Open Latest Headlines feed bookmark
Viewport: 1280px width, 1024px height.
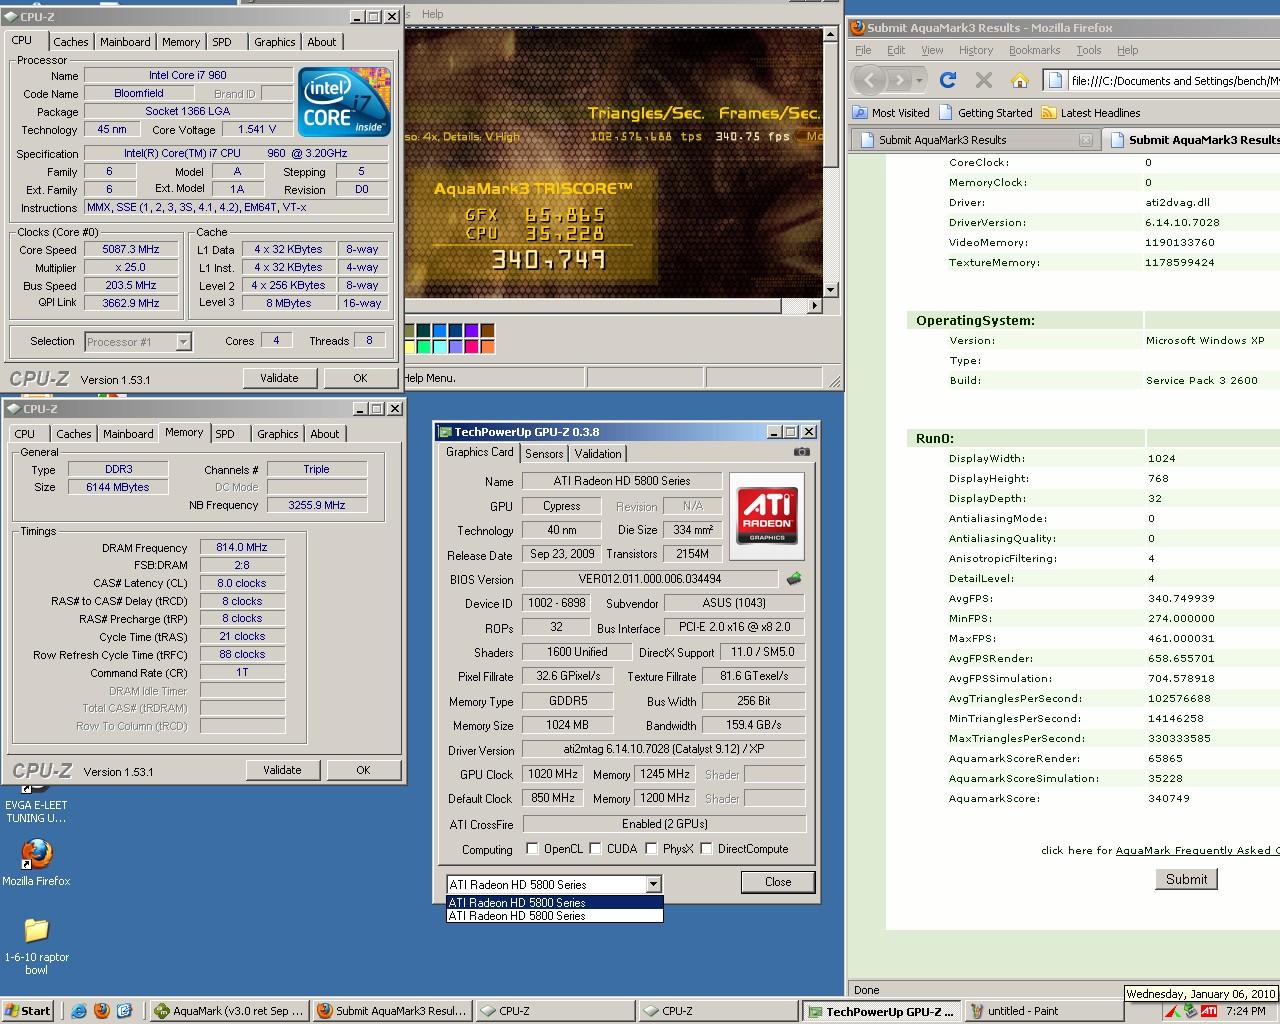[1091, 113]
